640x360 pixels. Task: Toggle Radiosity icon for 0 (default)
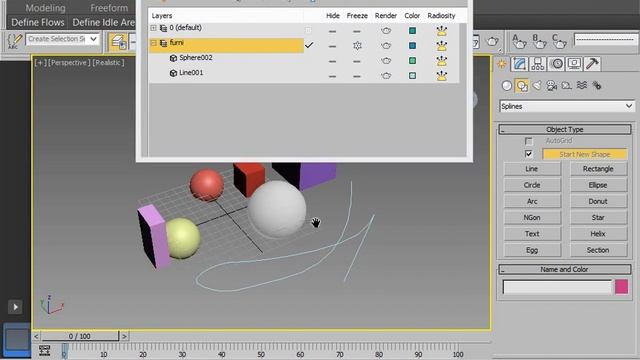click(x=441, y=31)
